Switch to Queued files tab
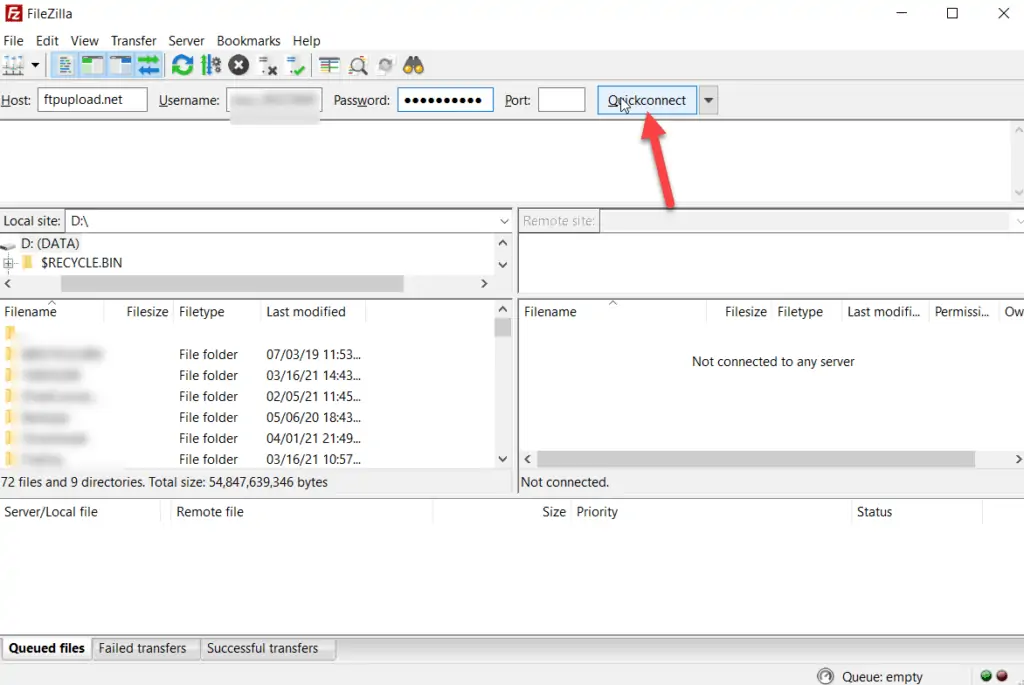Screen dimensions: 1024x685 click(x=46, y=648)
